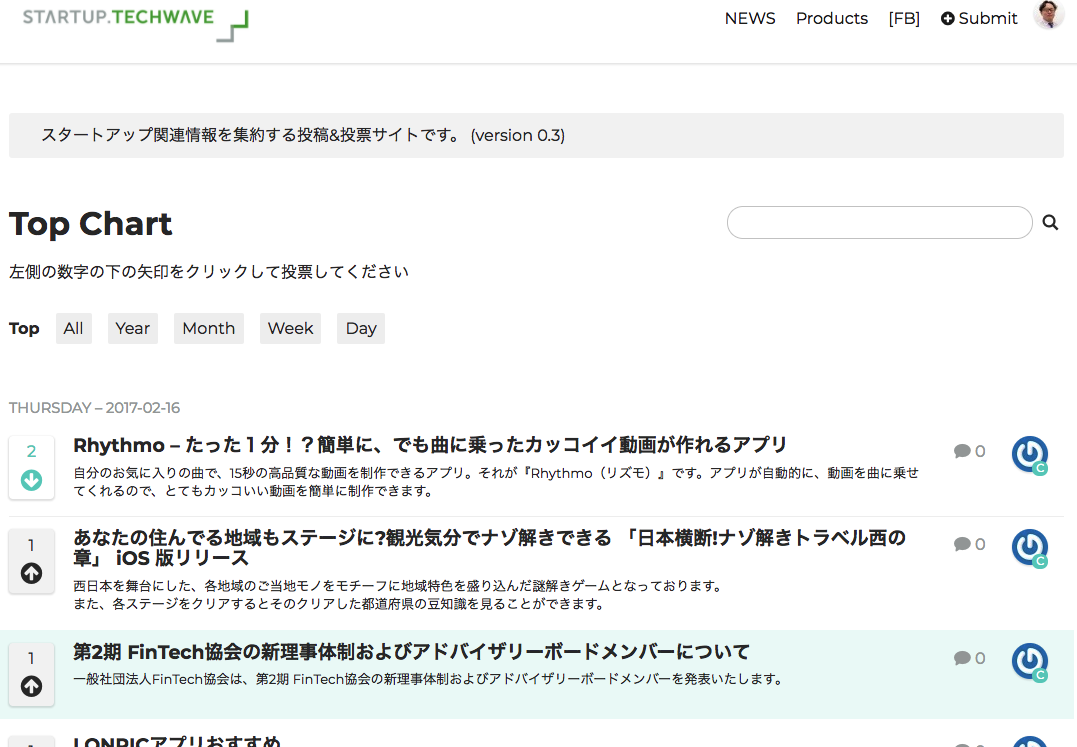View the author avatar of the Rhythmo post

click(x=1029, y=455)
